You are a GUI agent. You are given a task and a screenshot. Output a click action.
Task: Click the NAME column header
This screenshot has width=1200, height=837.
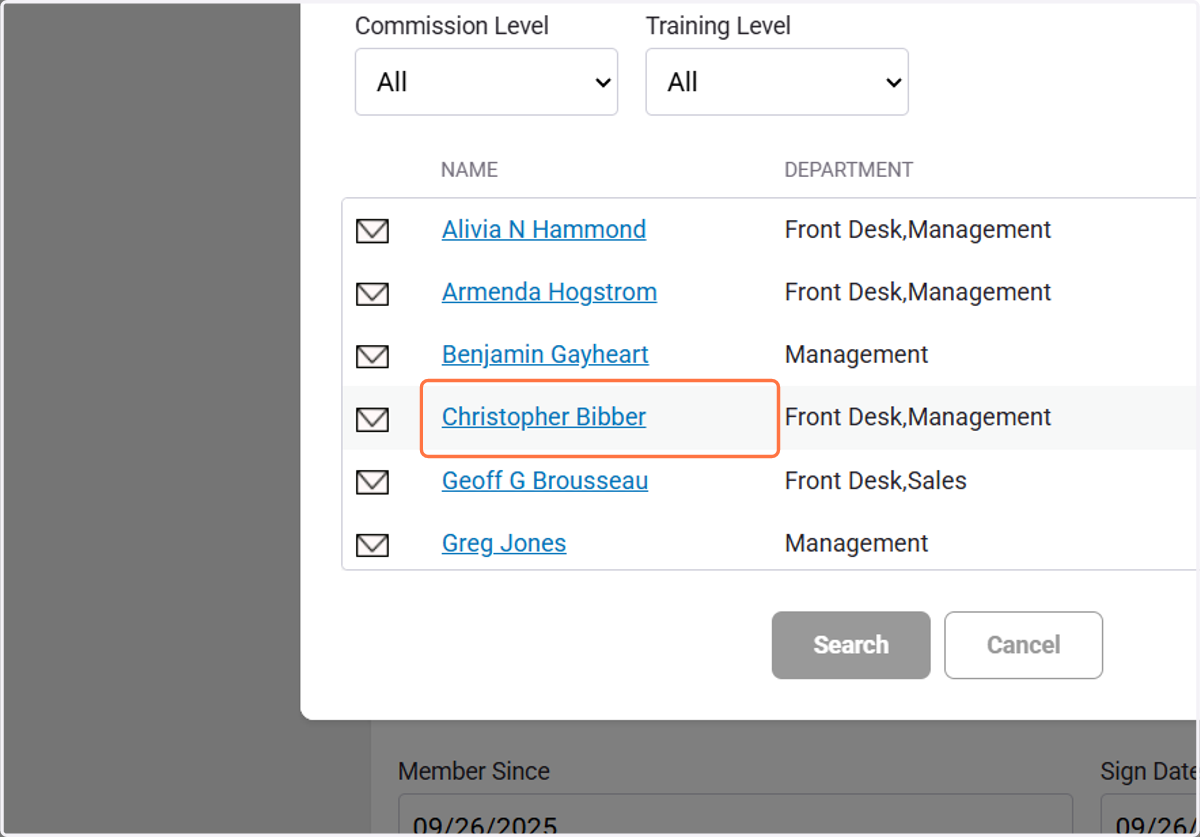pyautogui.click(x=469, y=170)
